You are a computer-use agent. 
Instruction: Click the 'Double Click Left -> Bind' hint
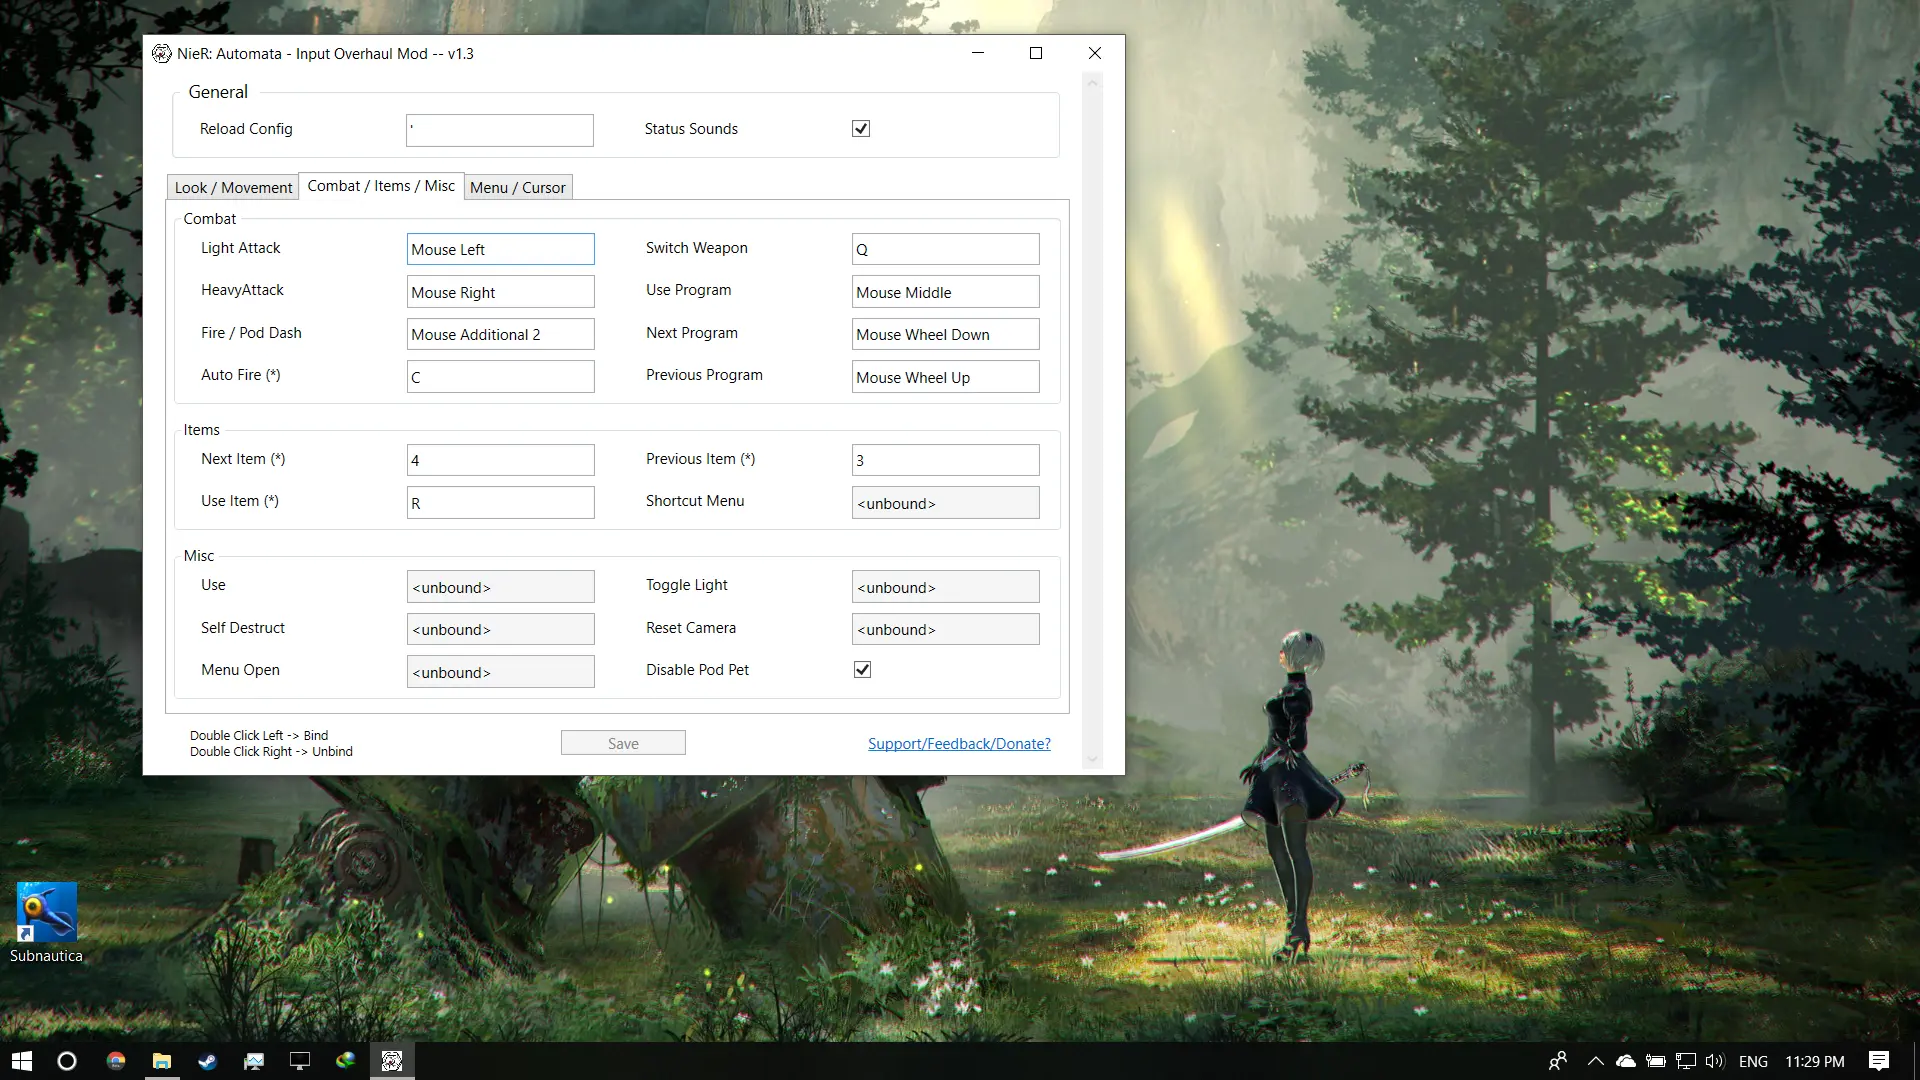coord(259,735)
